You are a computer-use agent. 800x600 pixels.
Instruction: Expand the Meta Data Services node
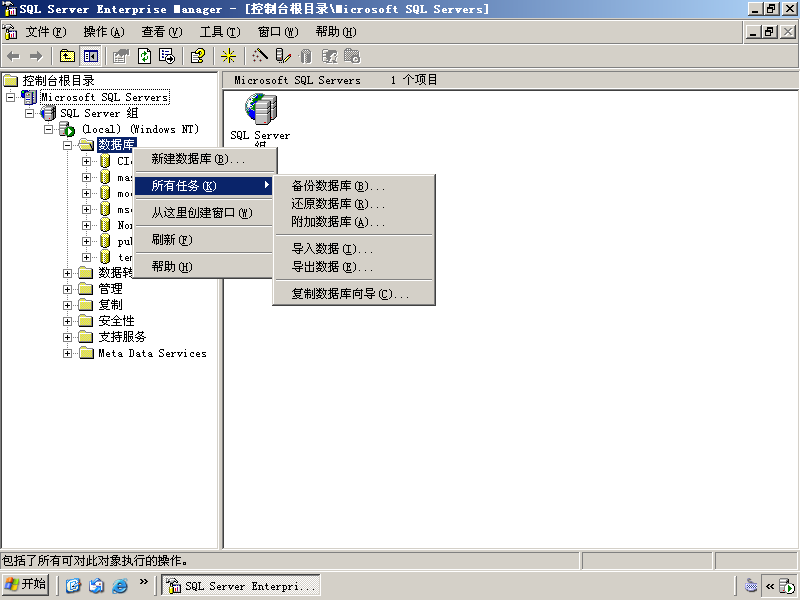pos(67,353)
